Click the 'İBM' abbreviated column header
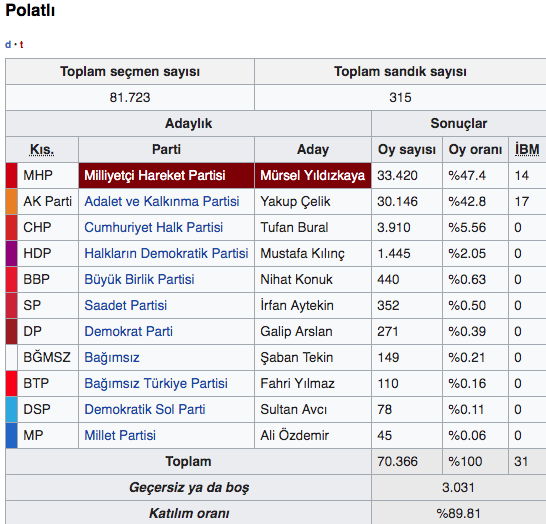The width and height of the screenshot is (546, 524). (527, 150)
